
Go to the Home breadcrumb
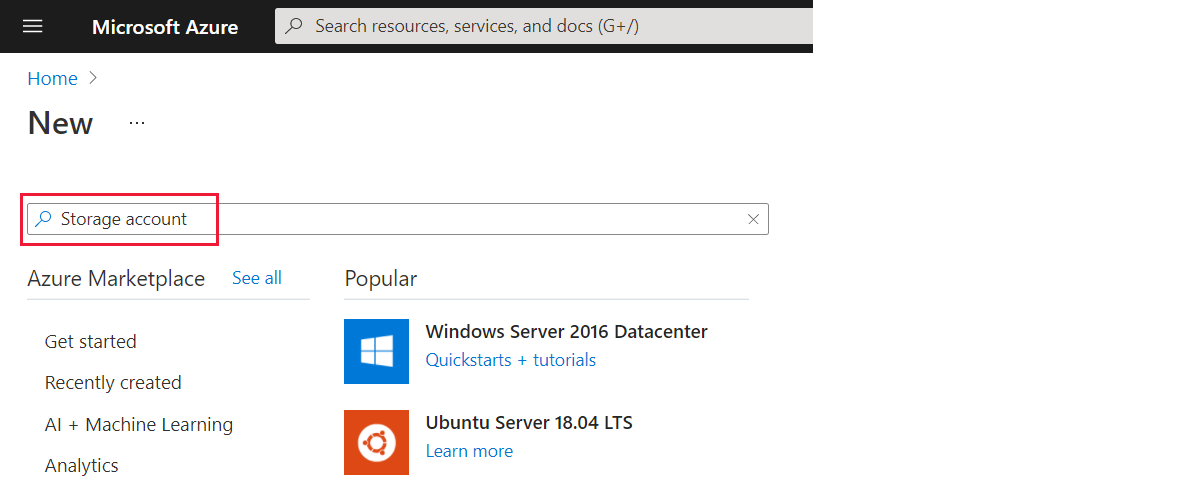[53, 79]
